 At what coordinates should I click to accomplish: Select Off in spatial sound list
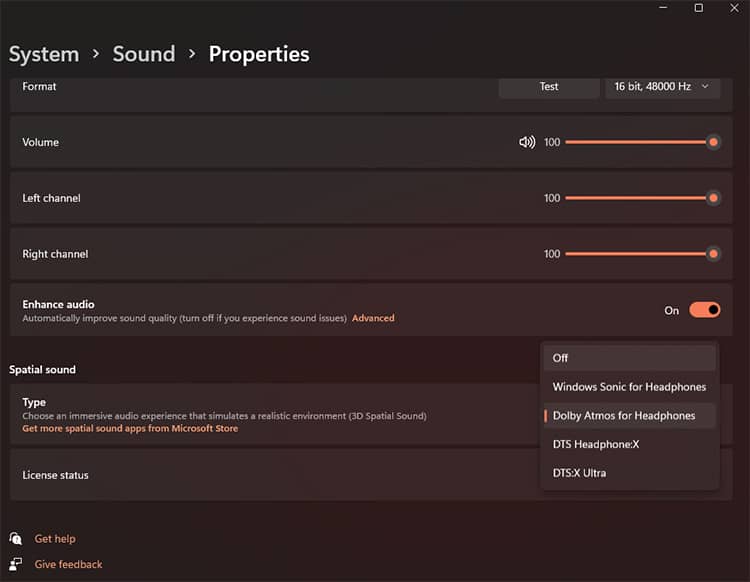(629, 358)
